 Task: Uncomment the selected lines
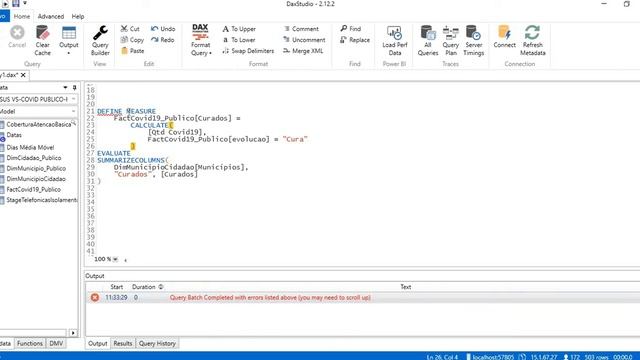[x=304, y=40]
